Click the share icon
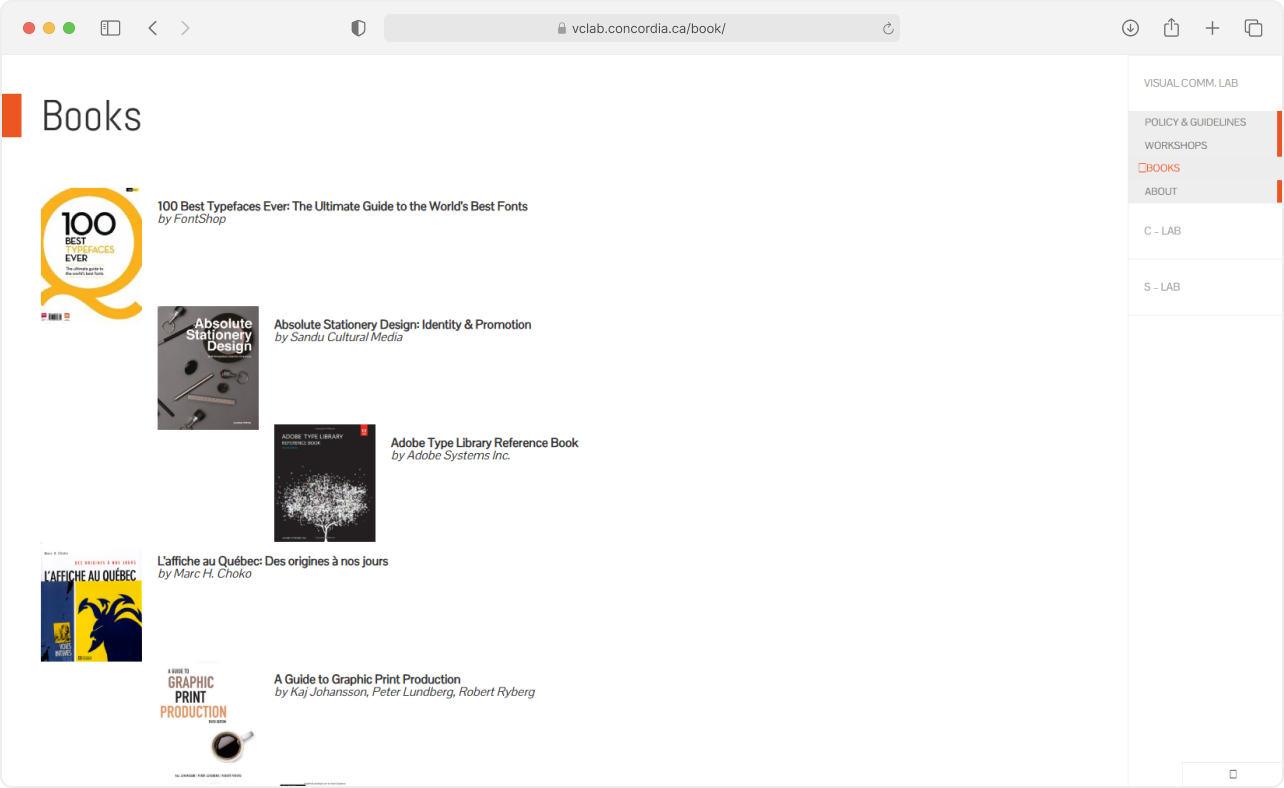Image resolution: width=1284 pixels, height=788 pixels. [1171, 28]
